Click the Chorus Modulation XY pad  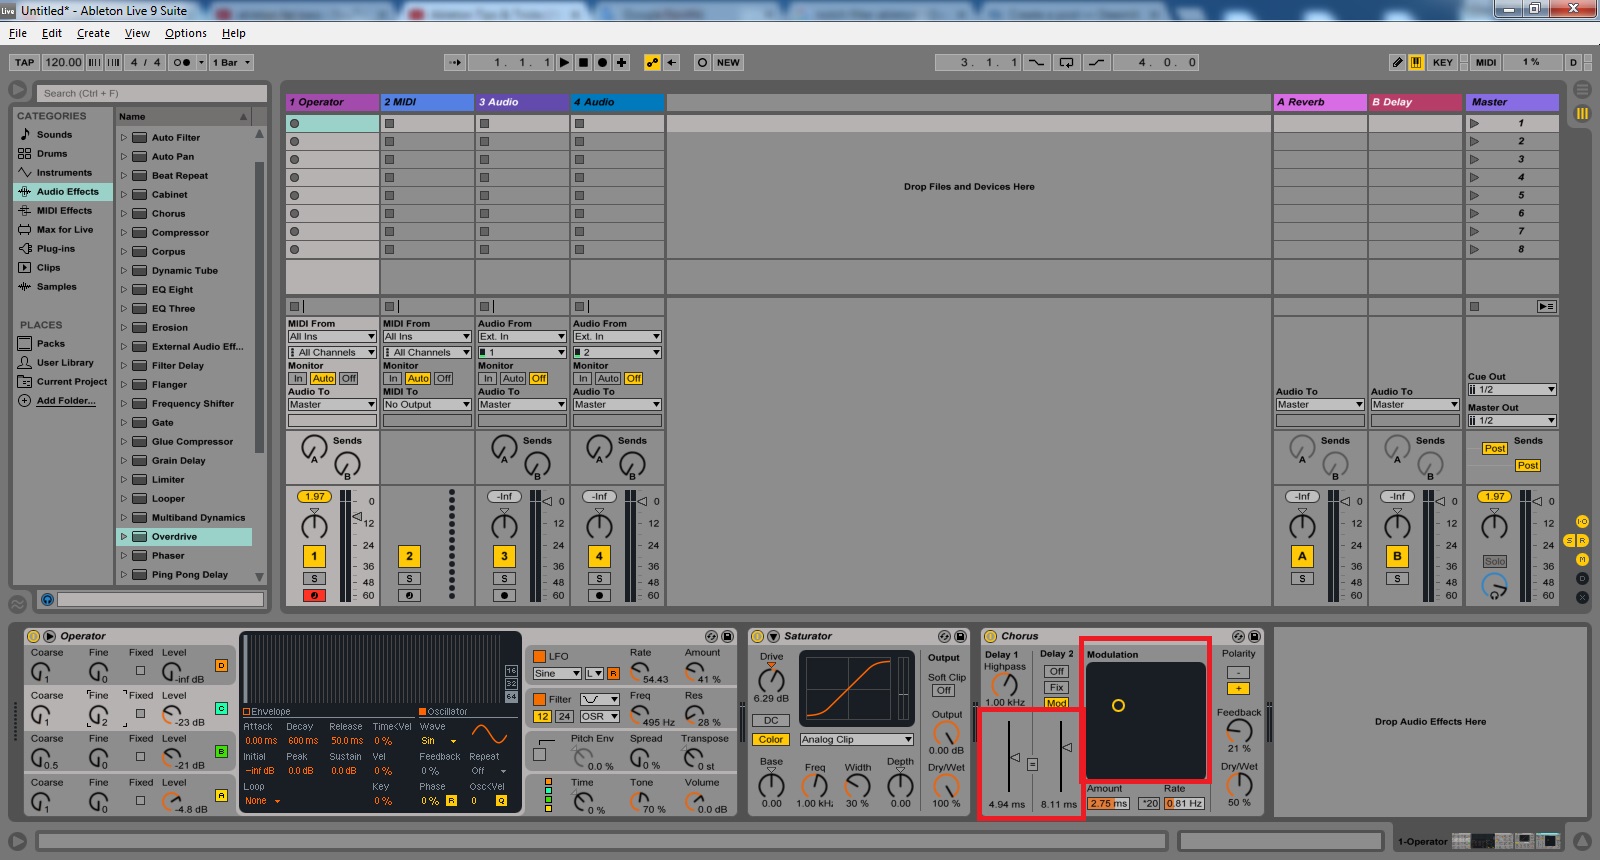coord(1146,720)
